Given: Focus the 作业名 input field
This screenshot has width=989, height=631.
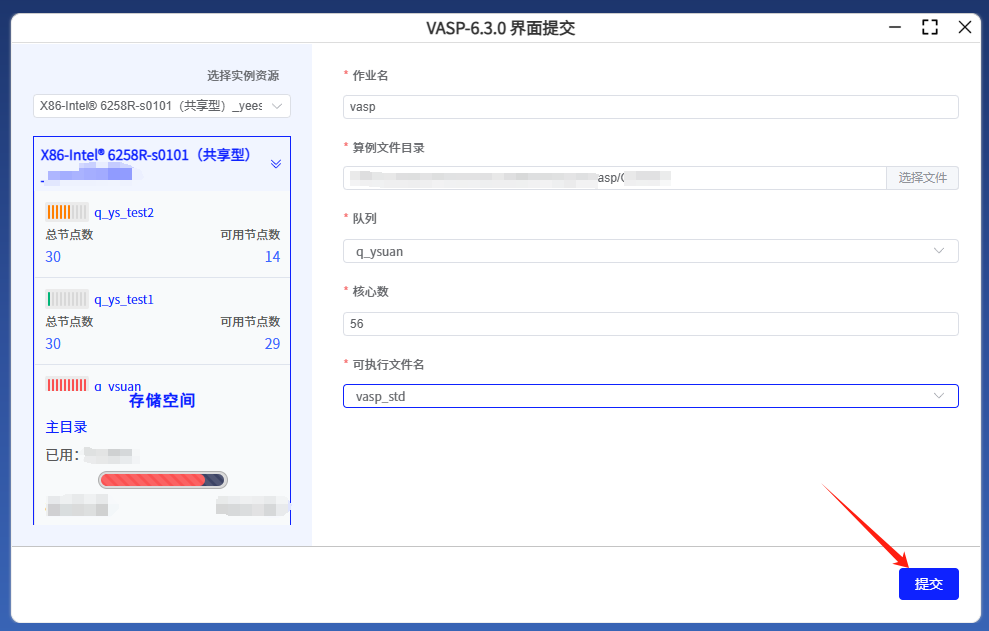Looking at the screenshot, I should (650, 106).
